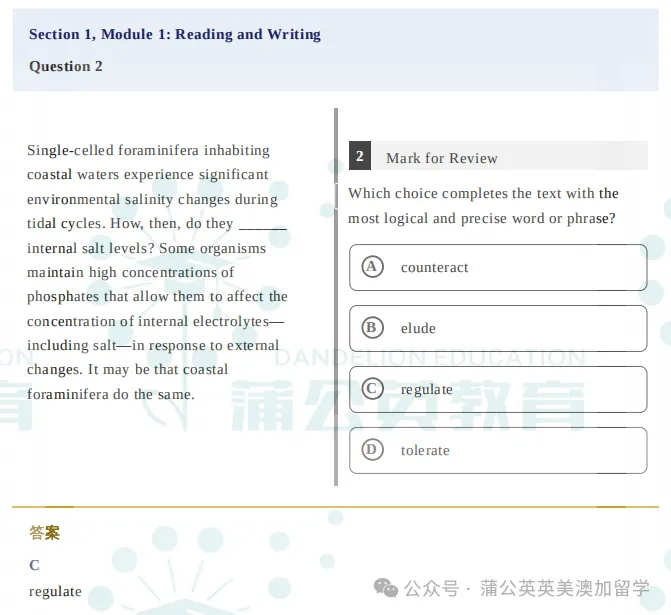Click the circled letter A icon

pos(372,267)
